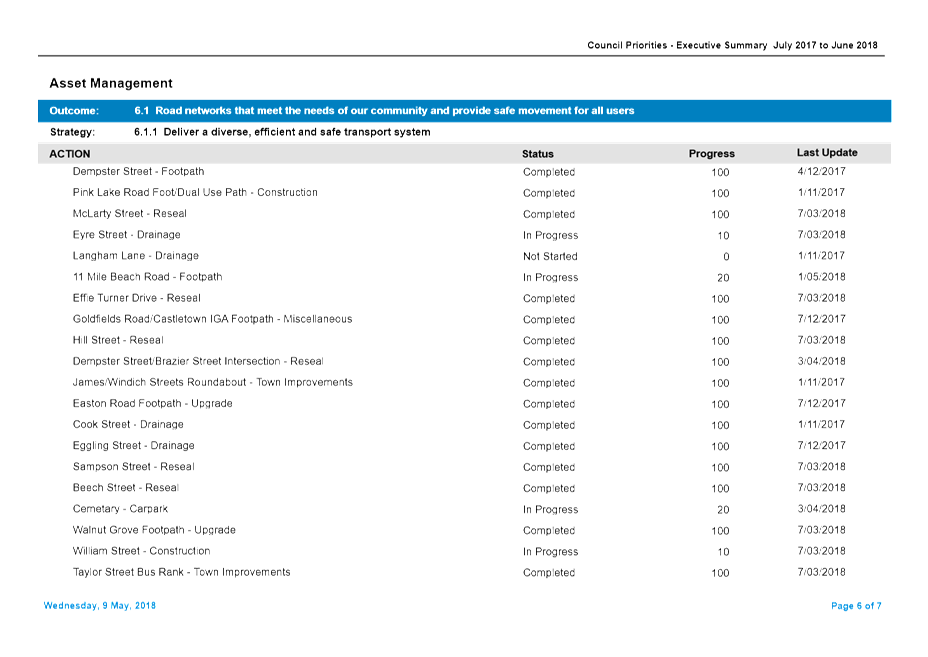The image size is (928, 657).
Task: Select 'Effie Turner Drive - Reseal' row
Action: (137, 298)
